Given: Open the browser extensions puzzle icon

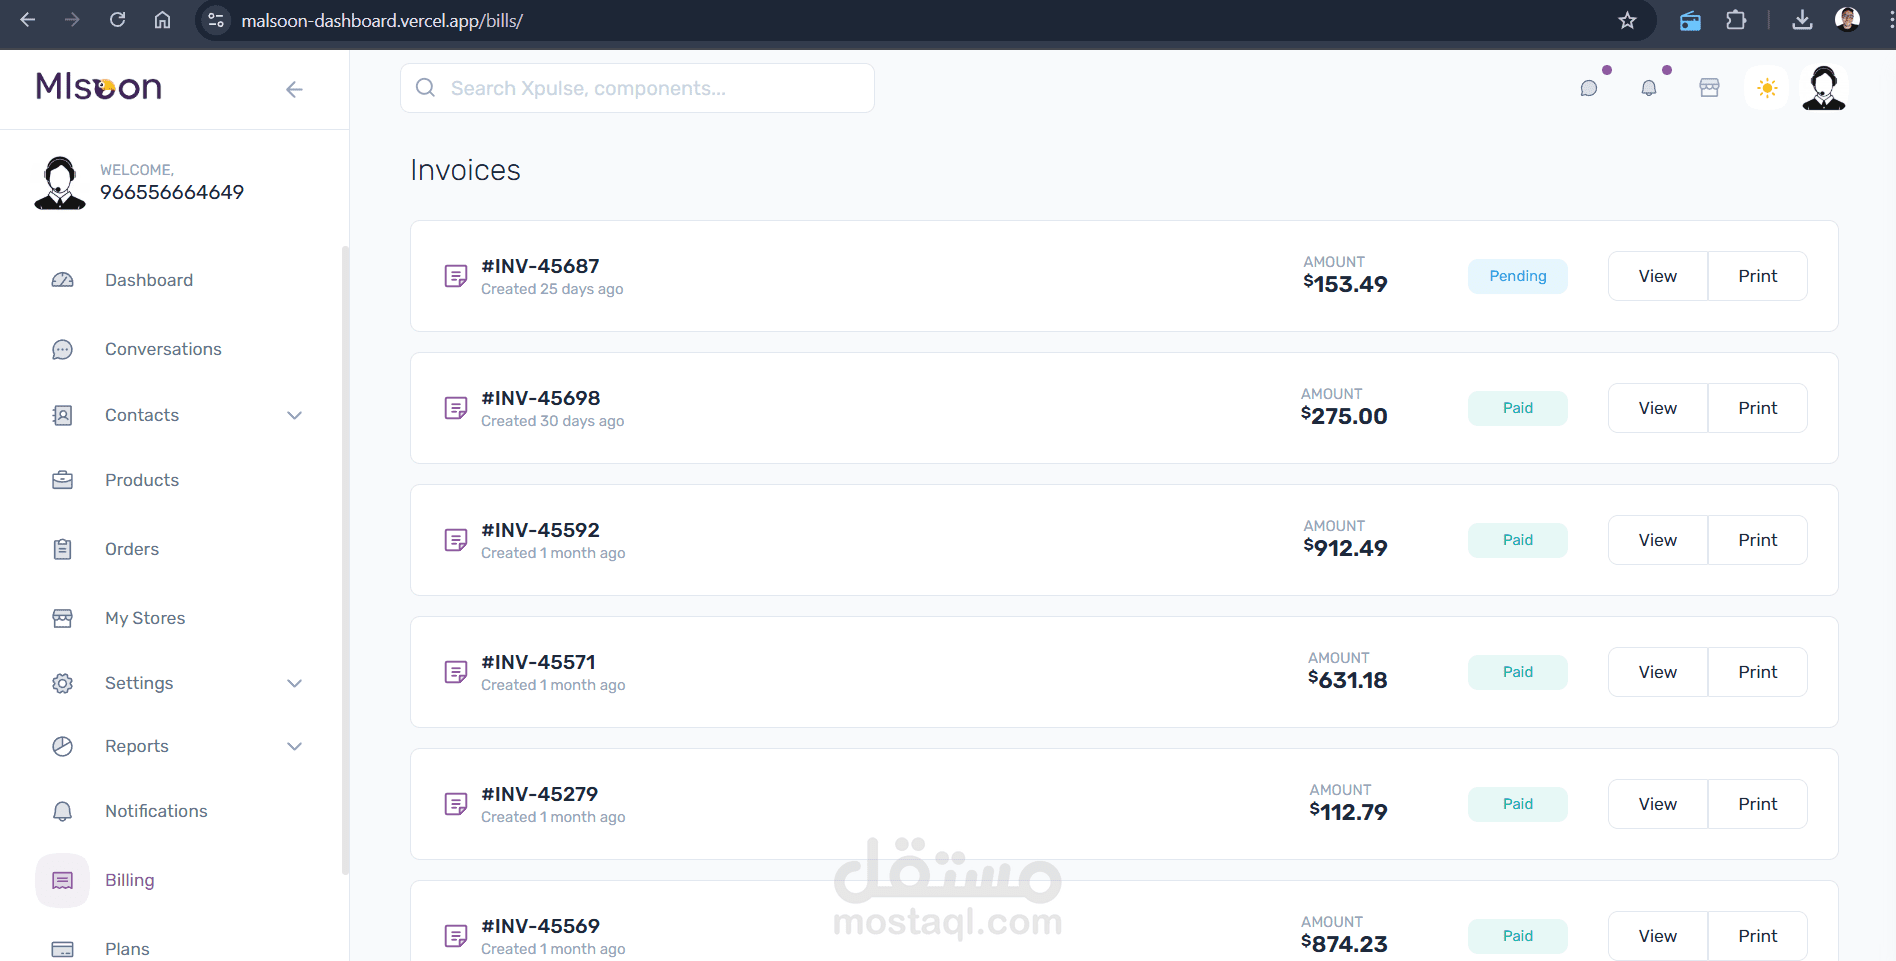Looking at the screenshot, I should [x=1736, y=20].
